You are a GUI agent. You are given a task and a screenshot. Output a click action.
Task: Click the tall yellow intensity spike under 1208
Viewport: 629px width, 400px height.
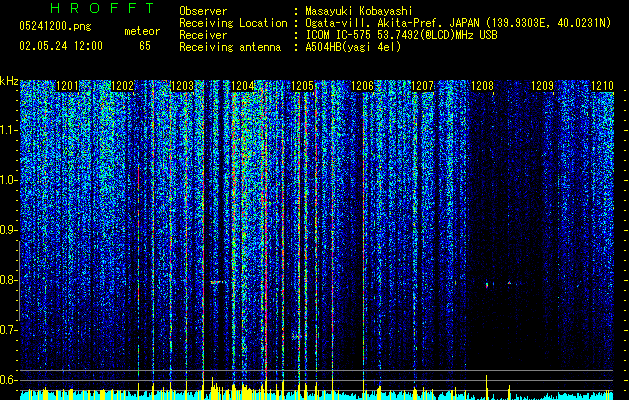point(487,386)
